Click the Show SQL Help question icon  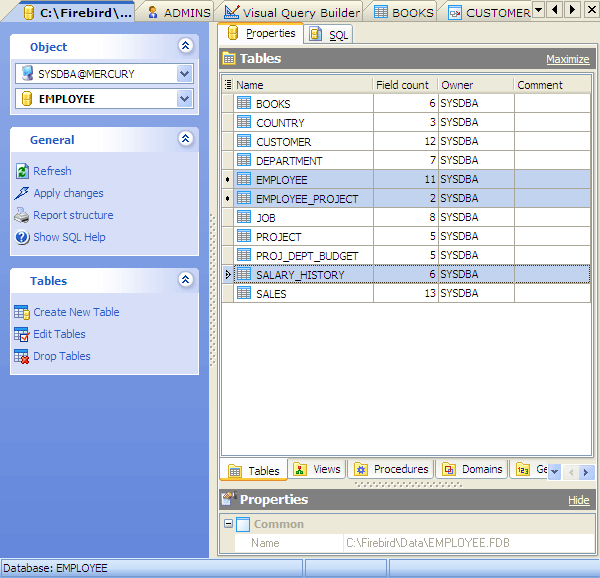[22, 237]
